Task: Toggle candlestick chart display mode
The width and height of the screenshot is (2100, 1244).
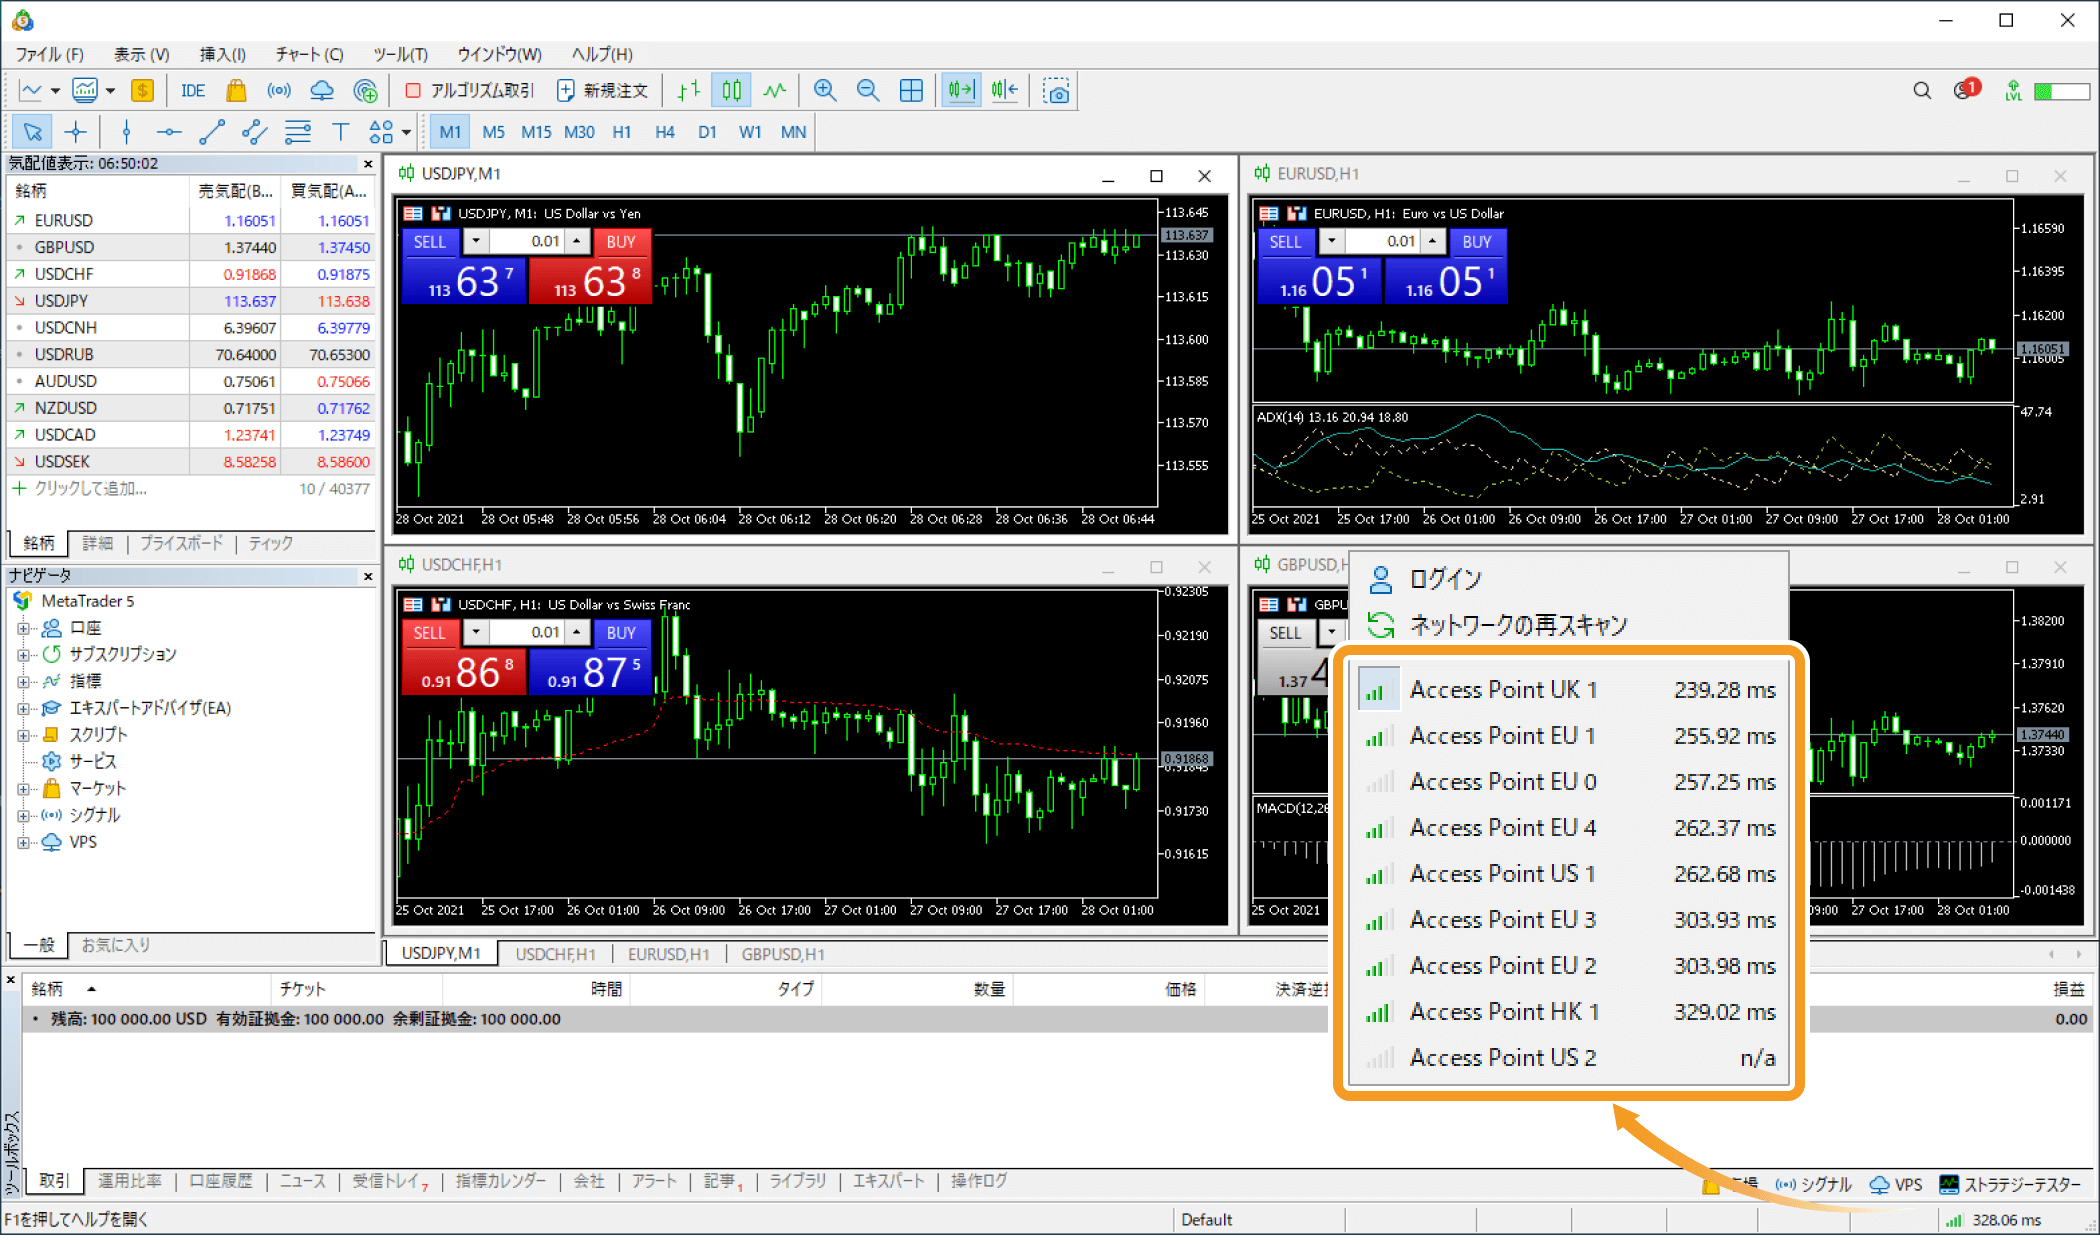Action: (731, 91)
